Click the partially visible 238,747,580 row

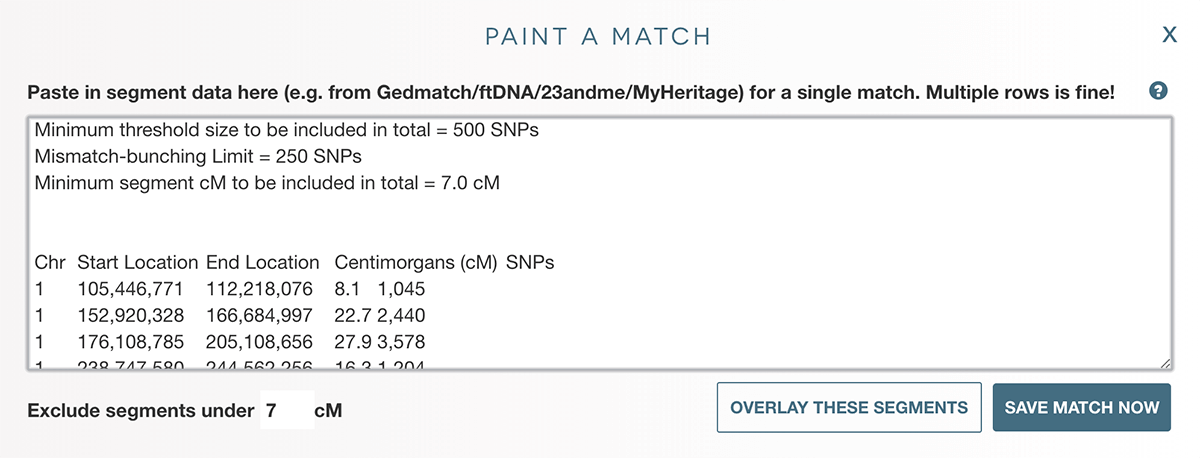point(230,366)
